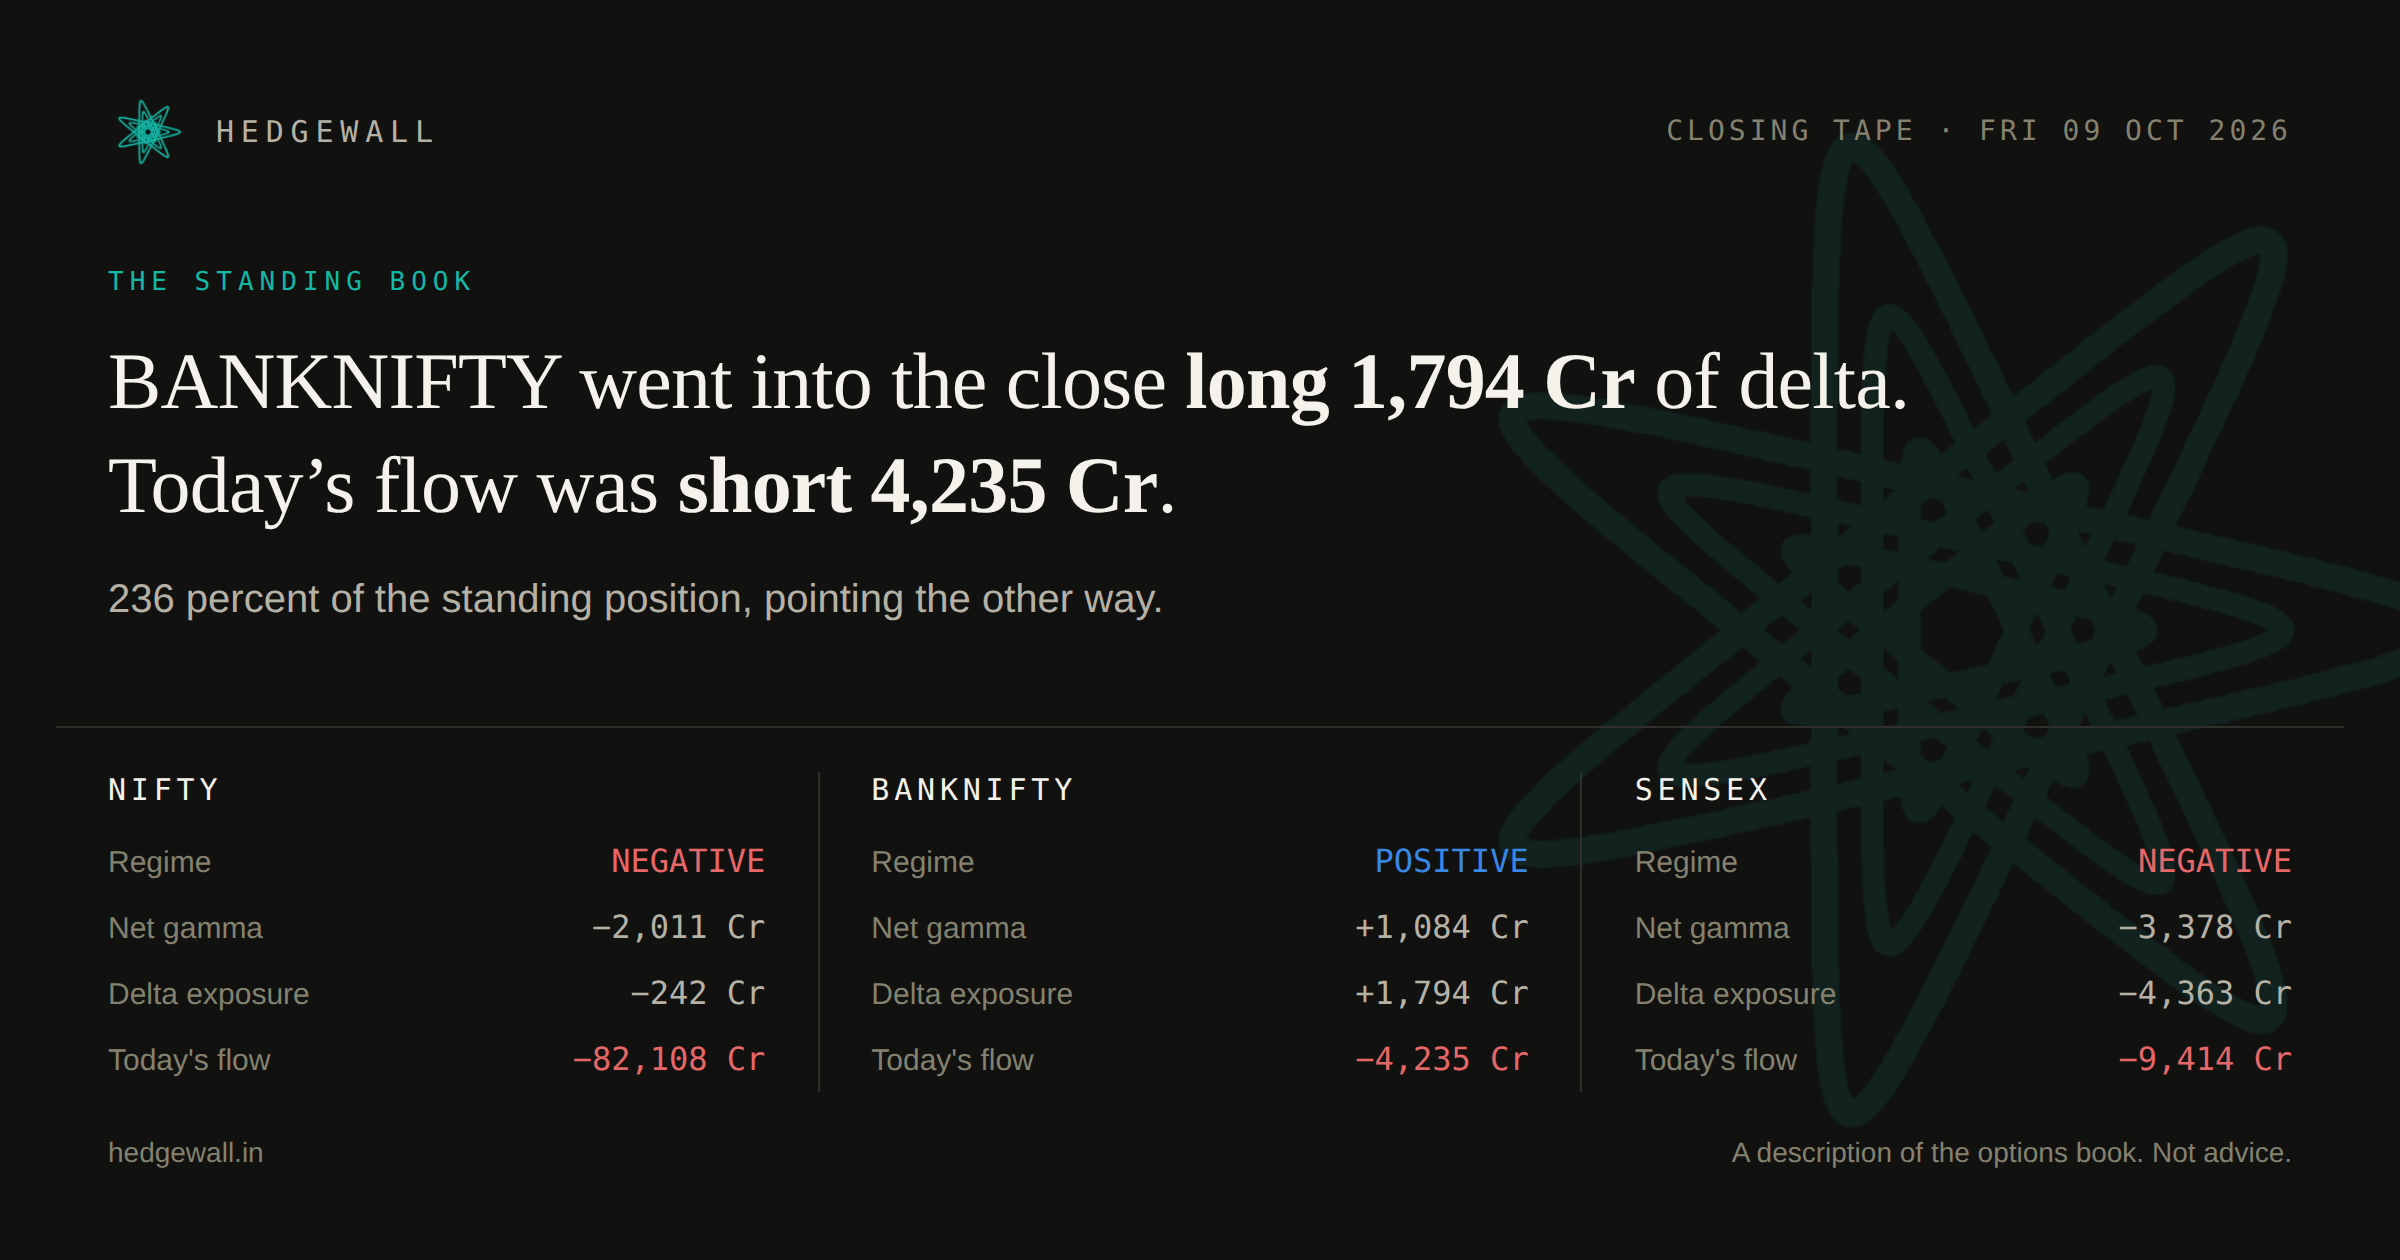
Task: Click BANKNIFTY's POSITIVE regime value
Action: click(1451, 861)
